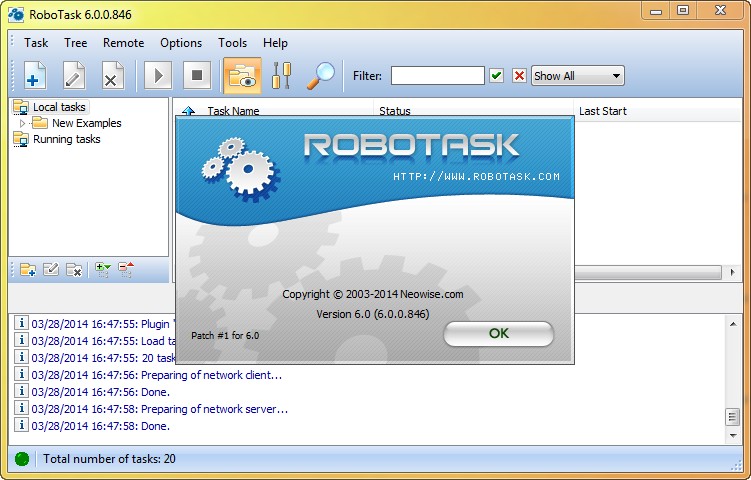Click the Edit Task pencil icon
This screenshot has width=751, height=480.
pos(73,76)
